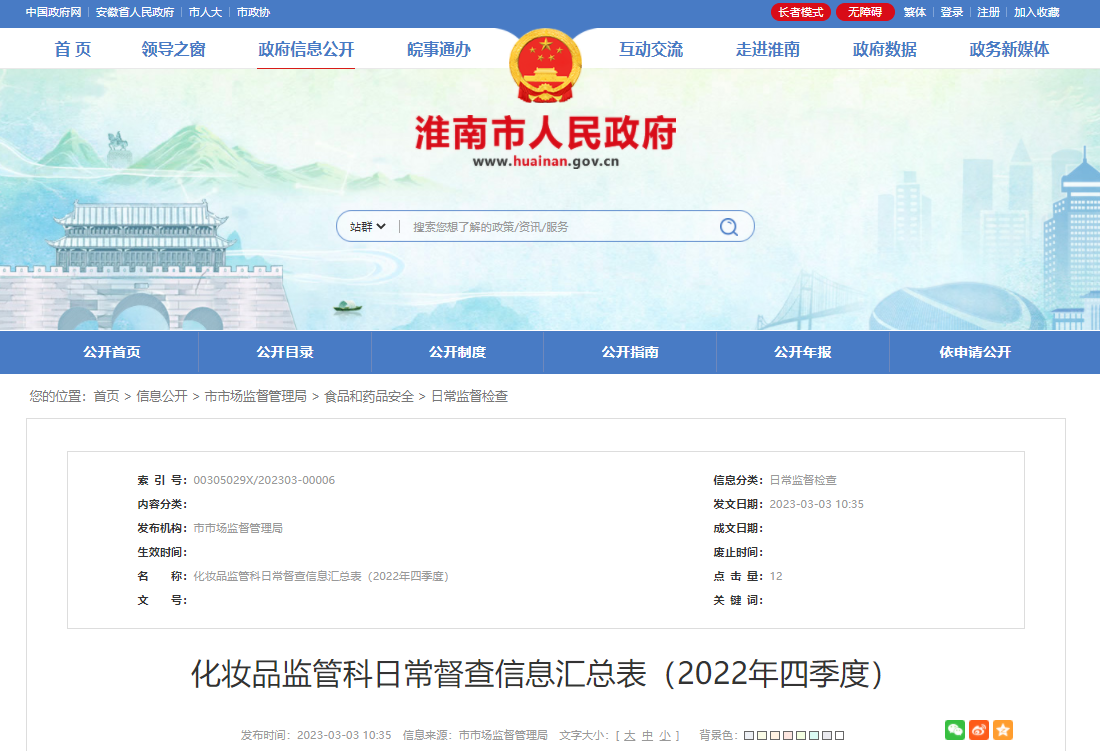Toggle 无障碍 accessibility mode
This screenshot has width=1100, height=751.
tap(865, 12)
